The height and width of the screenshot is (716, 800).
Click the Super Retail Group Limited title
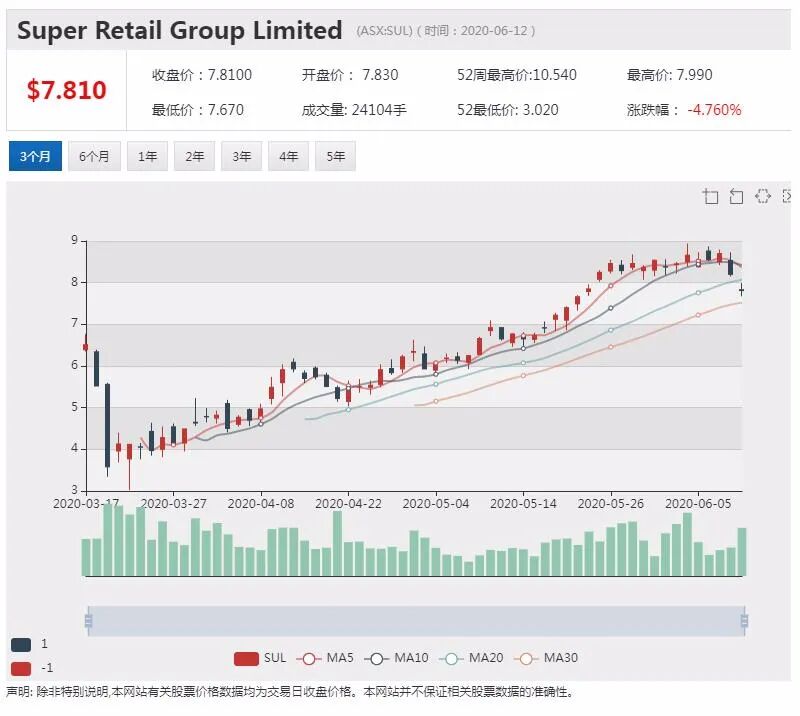180,30
